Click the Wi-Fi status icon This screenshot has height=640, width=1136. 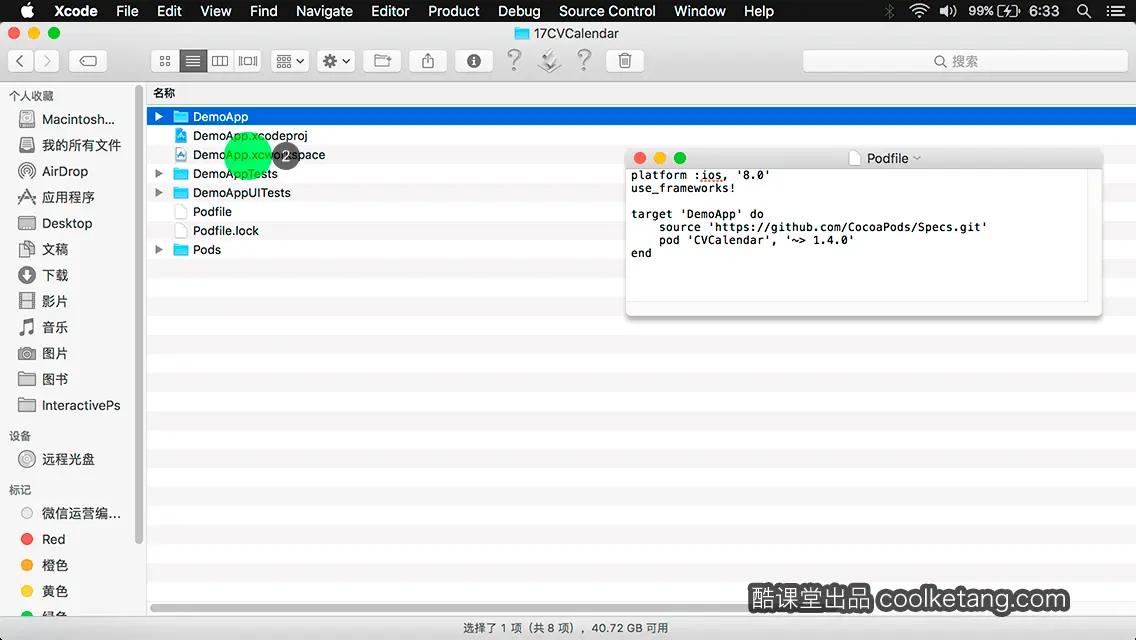click(919, 11)
